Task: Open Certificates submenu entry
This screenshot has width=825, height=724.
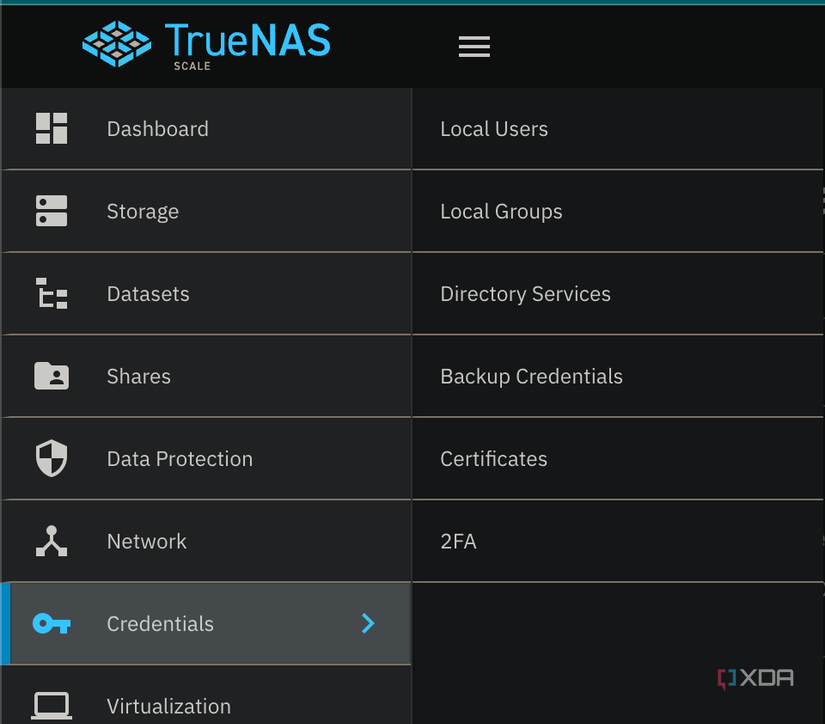Action: click(x=618, y=459)
